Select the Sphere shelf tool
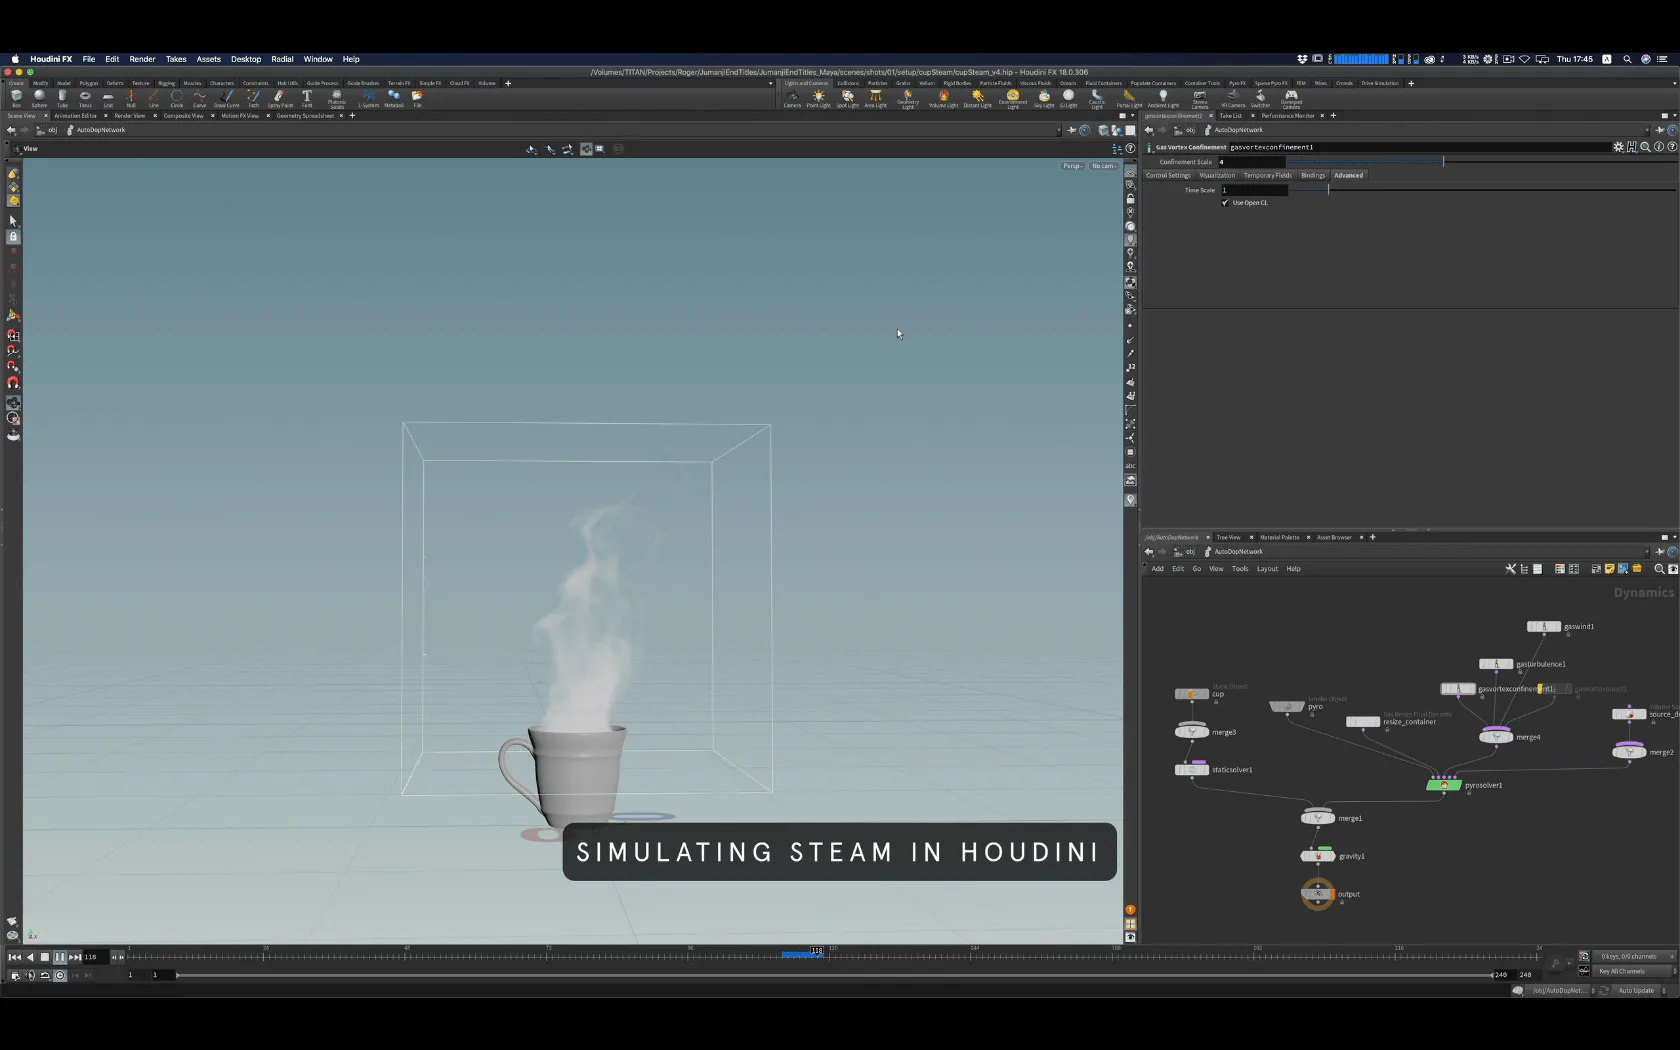The height and width of the screenshot is (1050, 1680). pos(39,98)
